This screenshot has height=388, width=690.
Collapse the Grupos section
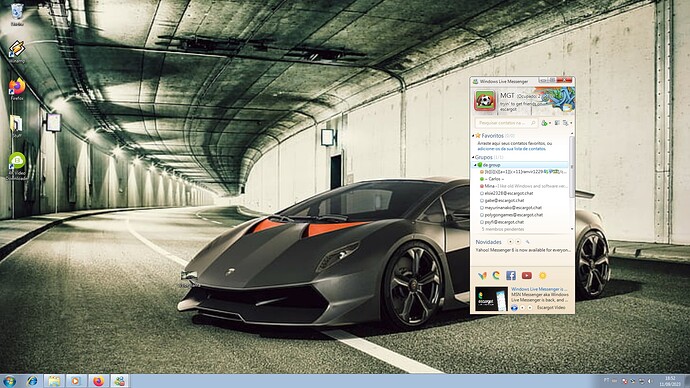pyautogui.click(x=474, y=157)
